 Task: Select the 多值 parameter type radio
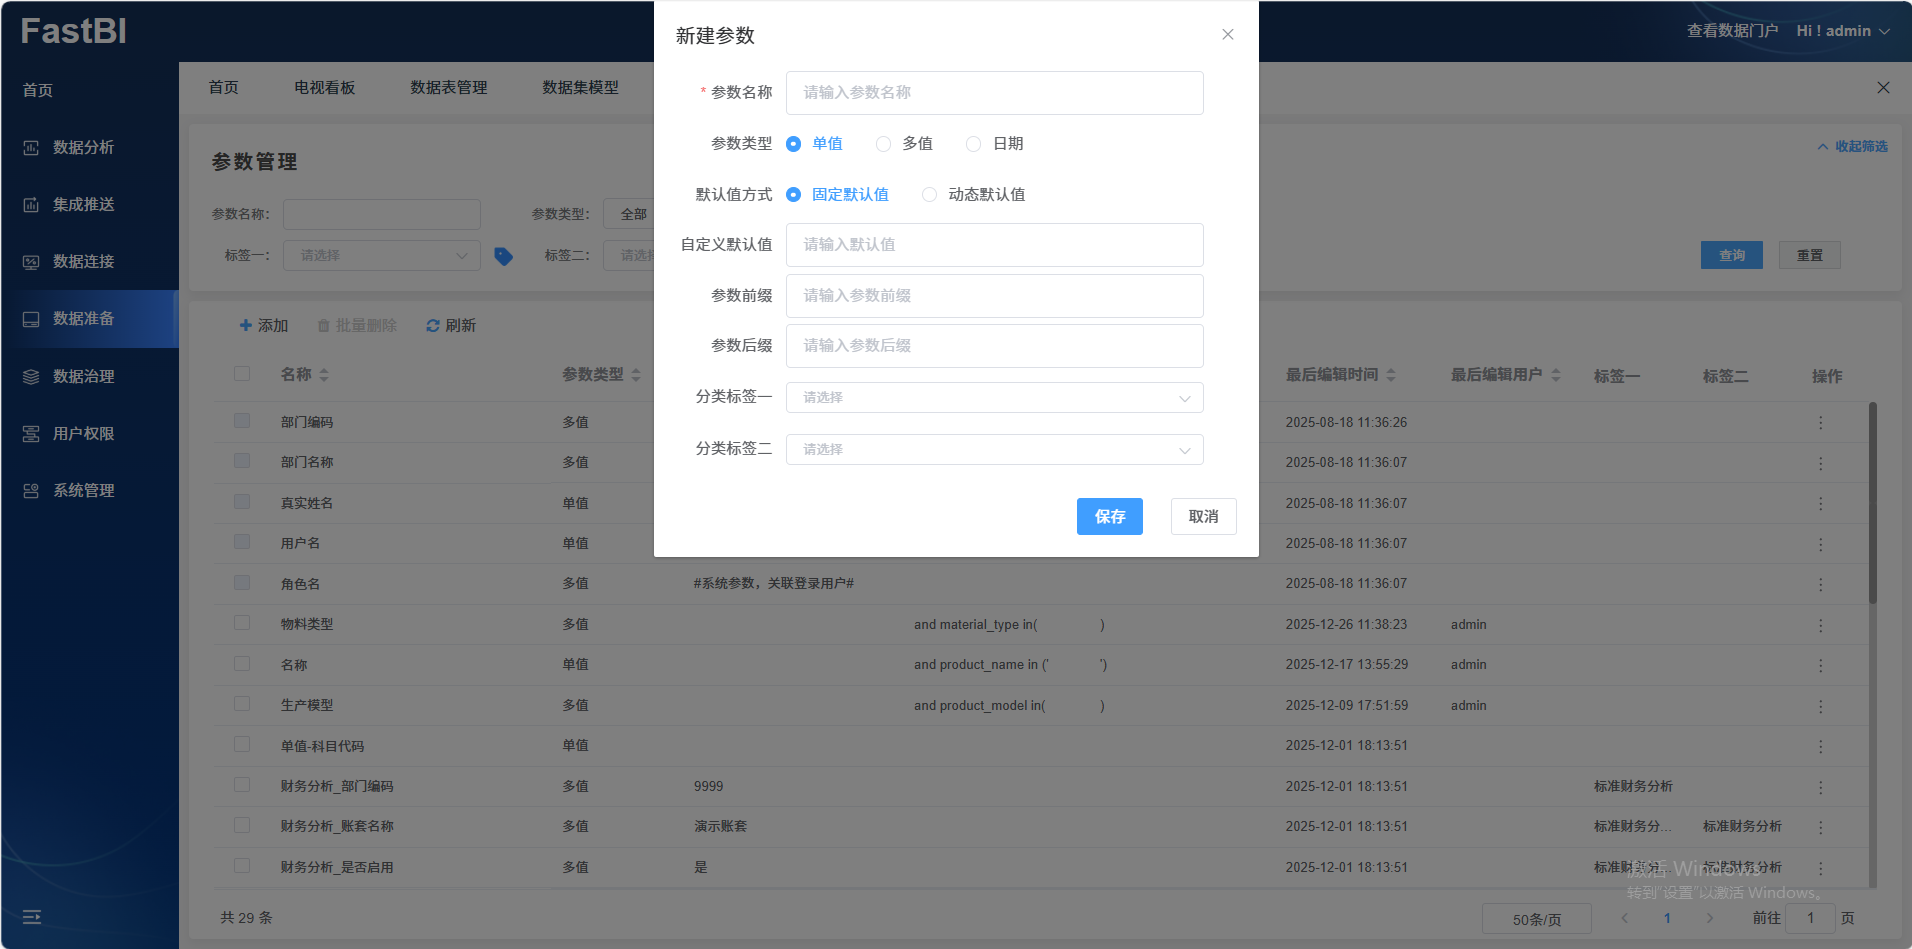883,144
